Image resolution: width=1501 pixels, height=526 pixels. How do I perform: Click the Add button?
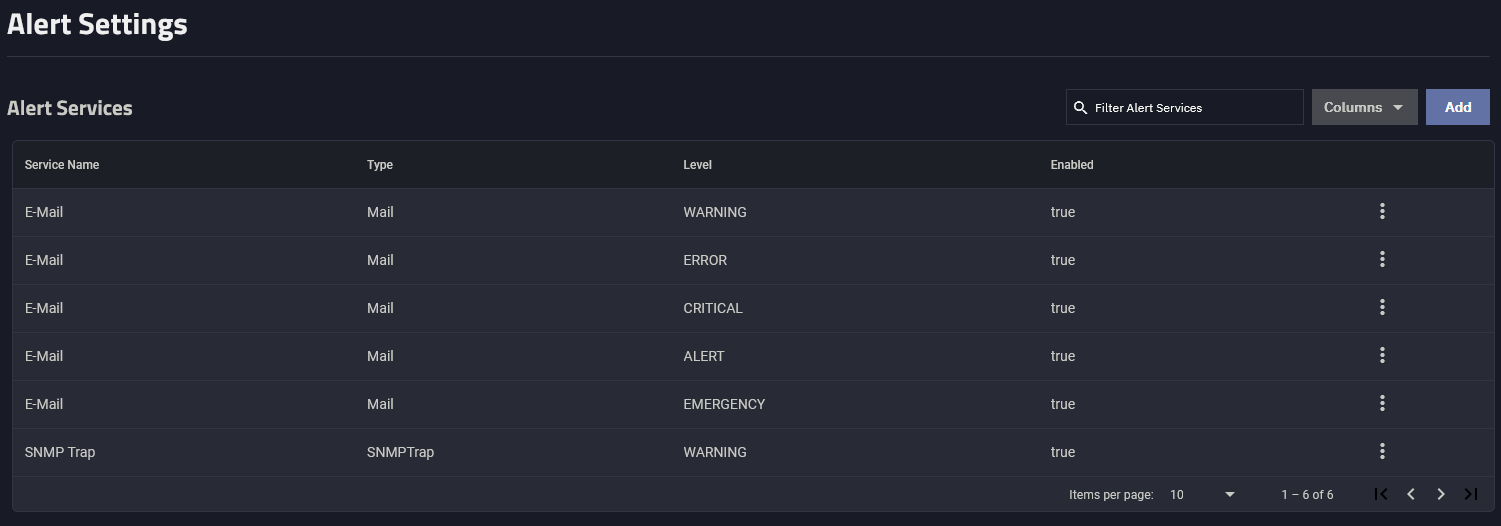pyautogui.click(x=1458, y=107)
